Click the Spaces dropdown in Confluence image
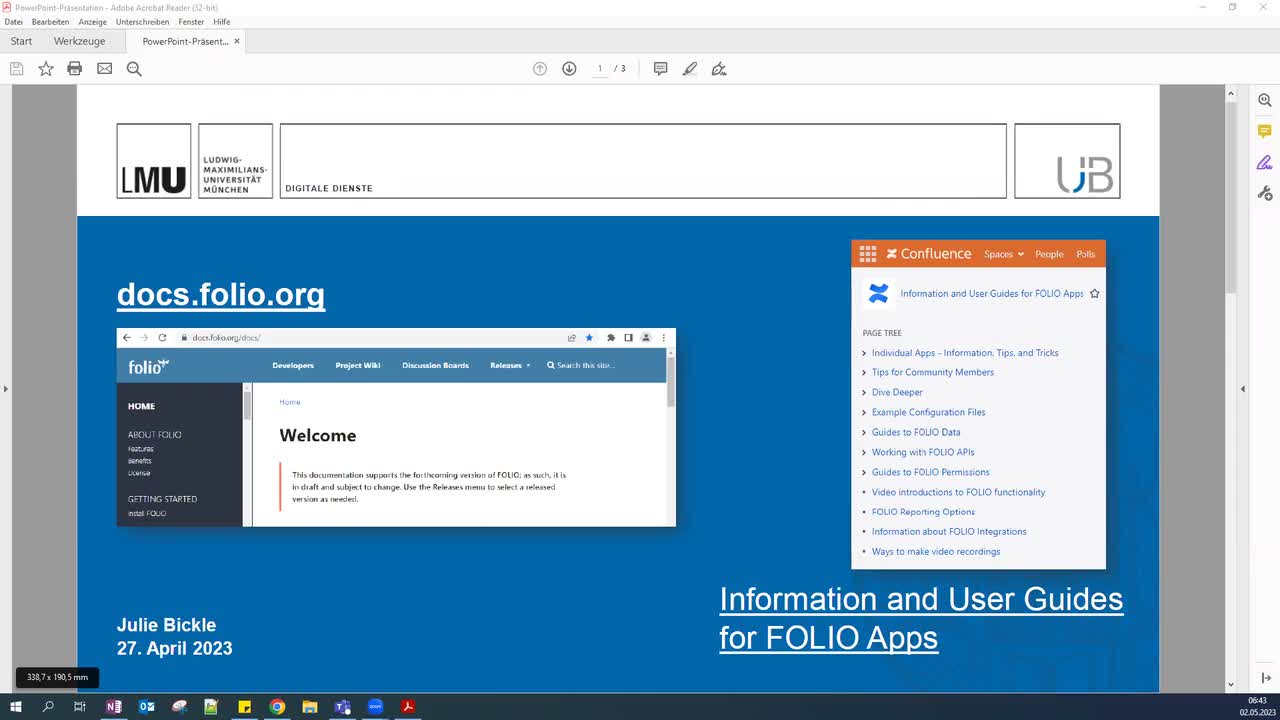 (1004, 254)
